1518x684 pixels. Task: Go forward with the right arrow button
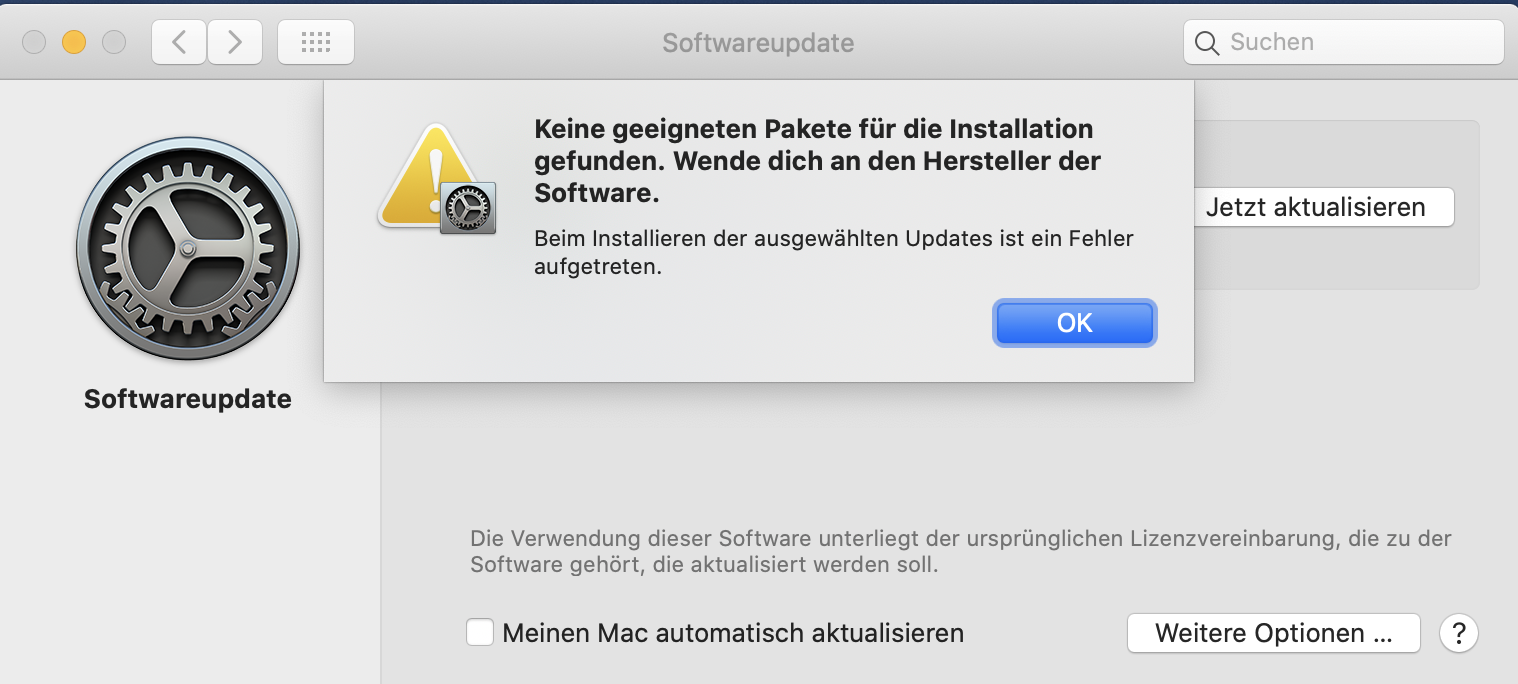[235, 42]
